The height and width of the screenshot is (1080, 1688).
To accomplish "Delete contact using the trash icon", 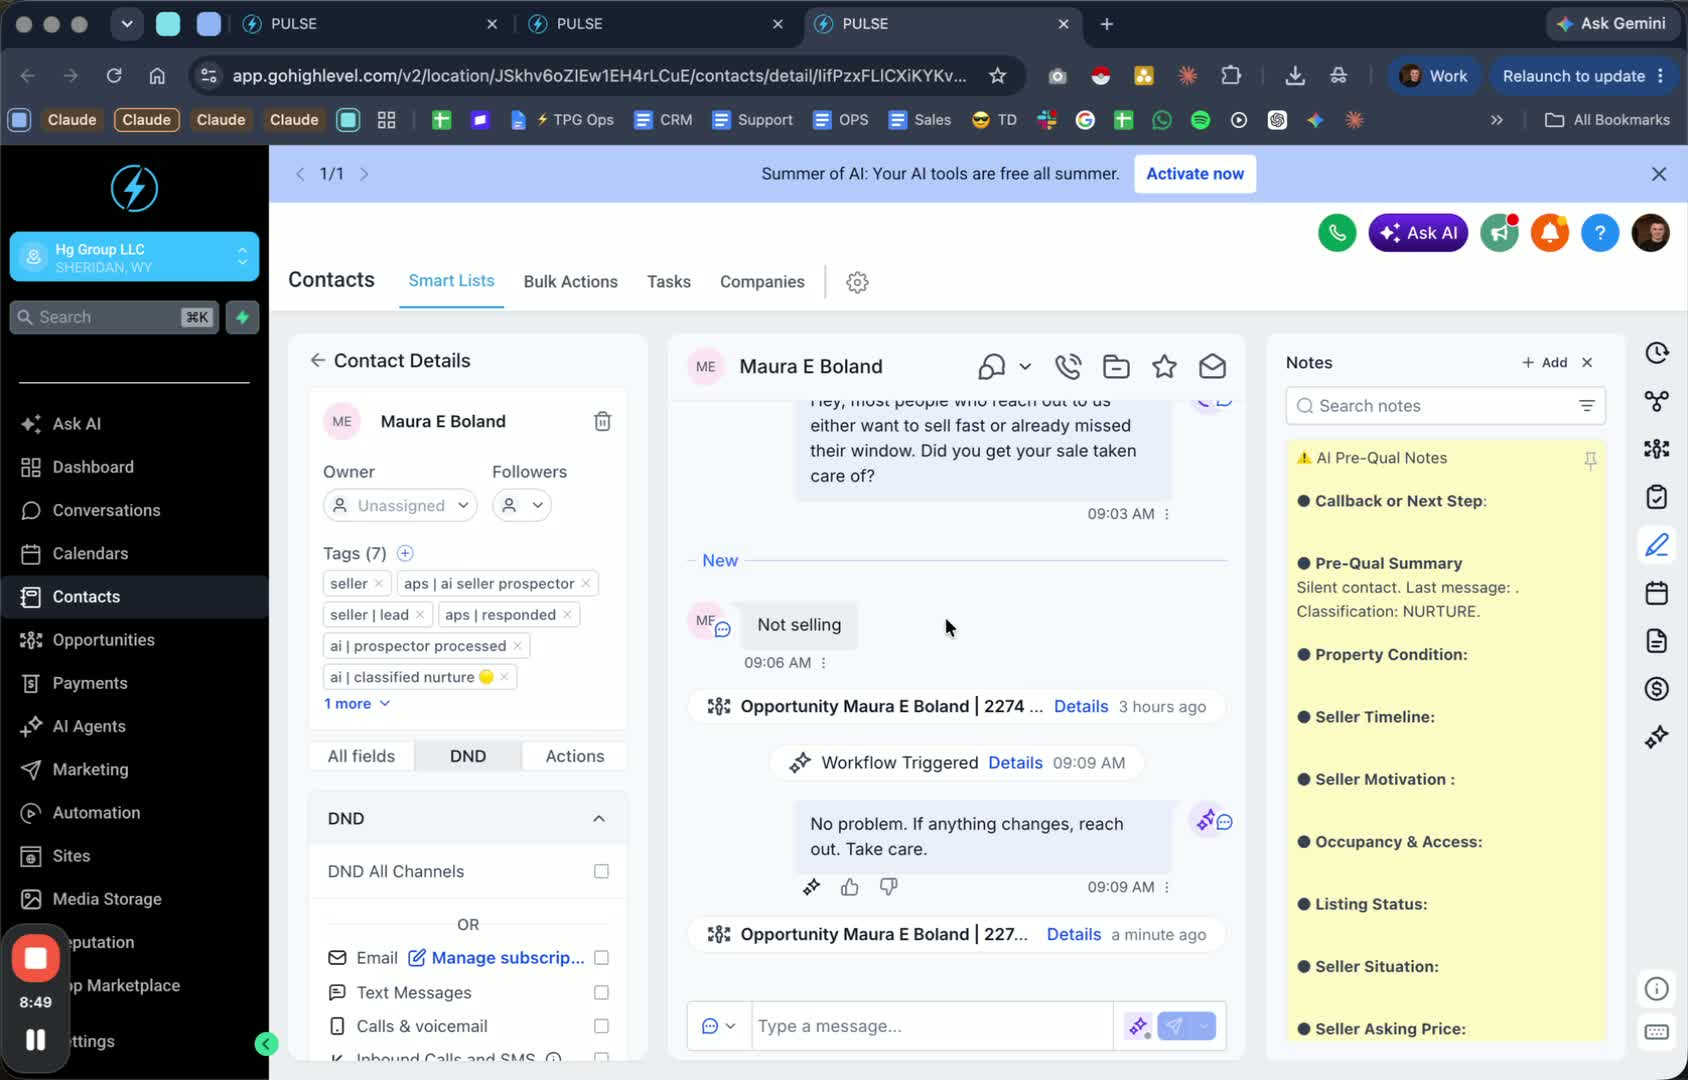I will point(602,421).
